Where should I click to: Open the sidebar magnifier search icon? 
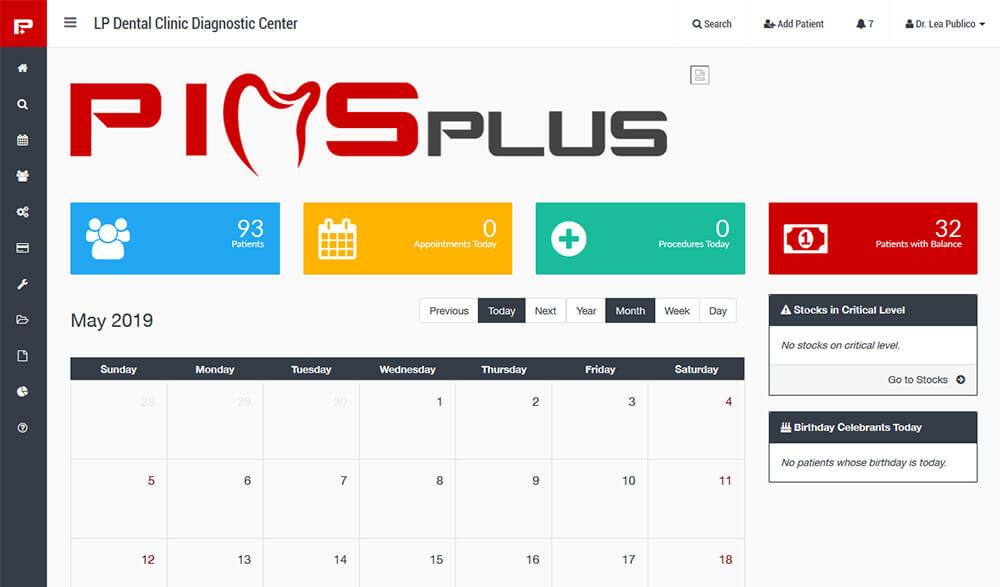click(x=22, y=104)
